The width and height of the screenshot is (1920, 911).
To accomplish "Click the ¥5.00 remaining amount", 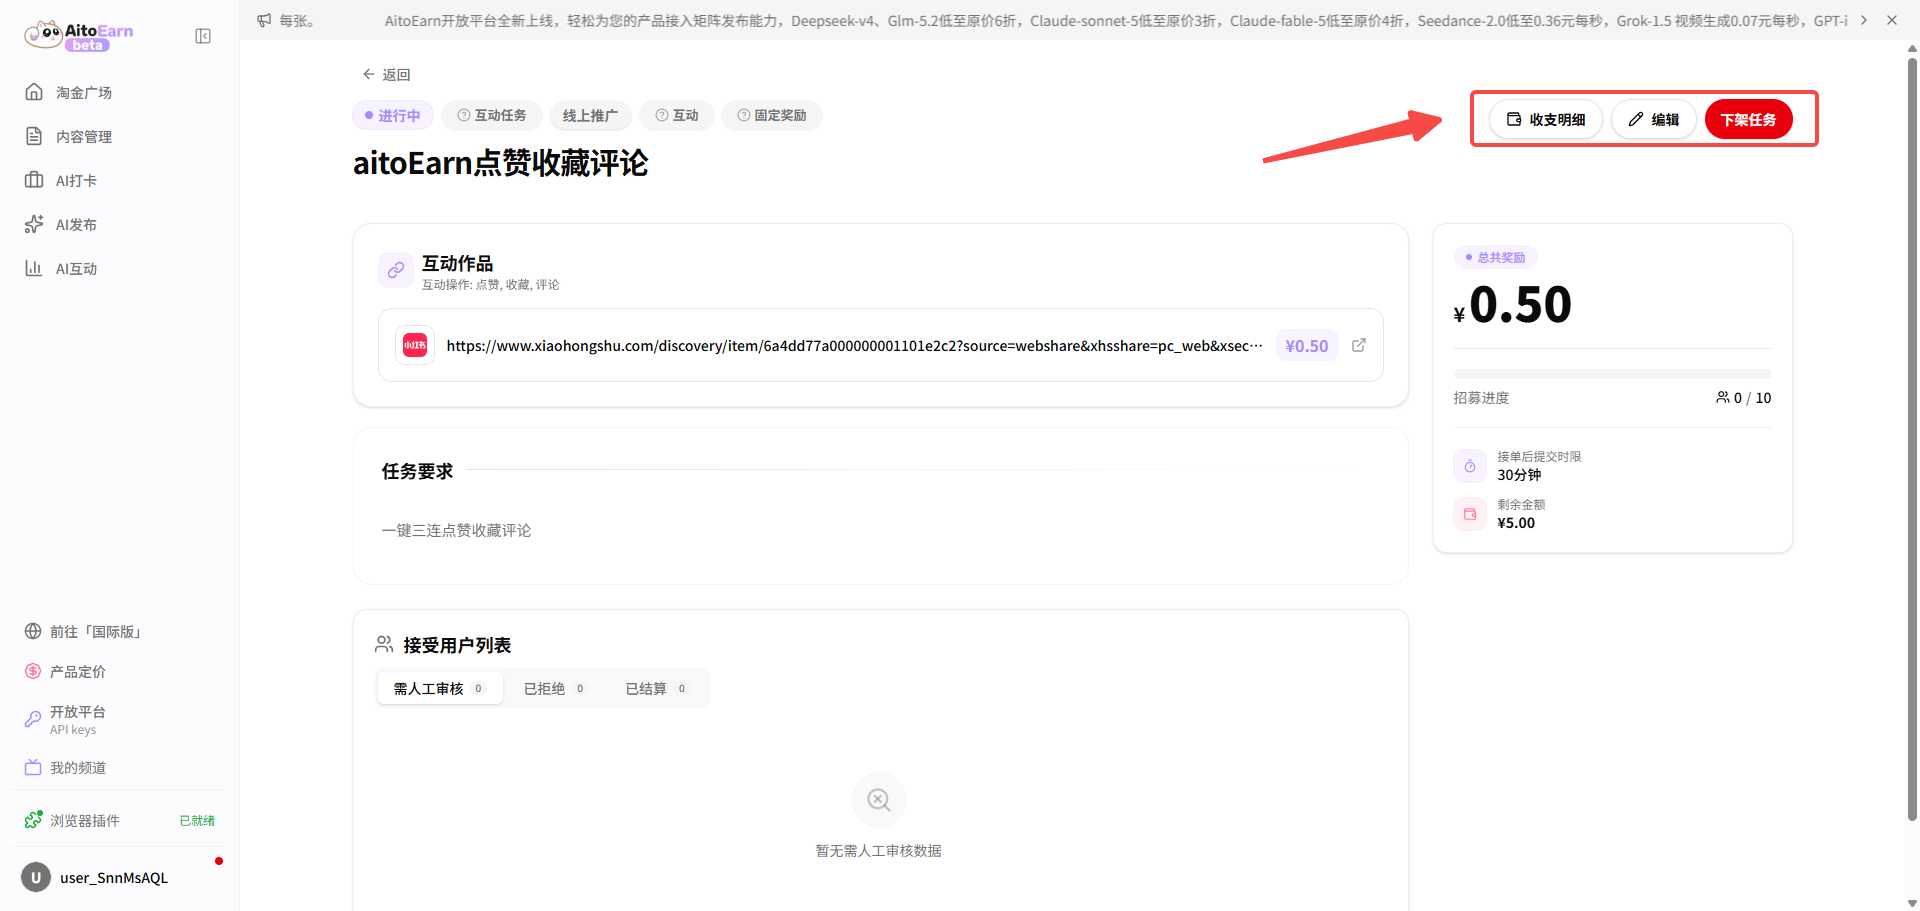I will (x=1516, y=523).
